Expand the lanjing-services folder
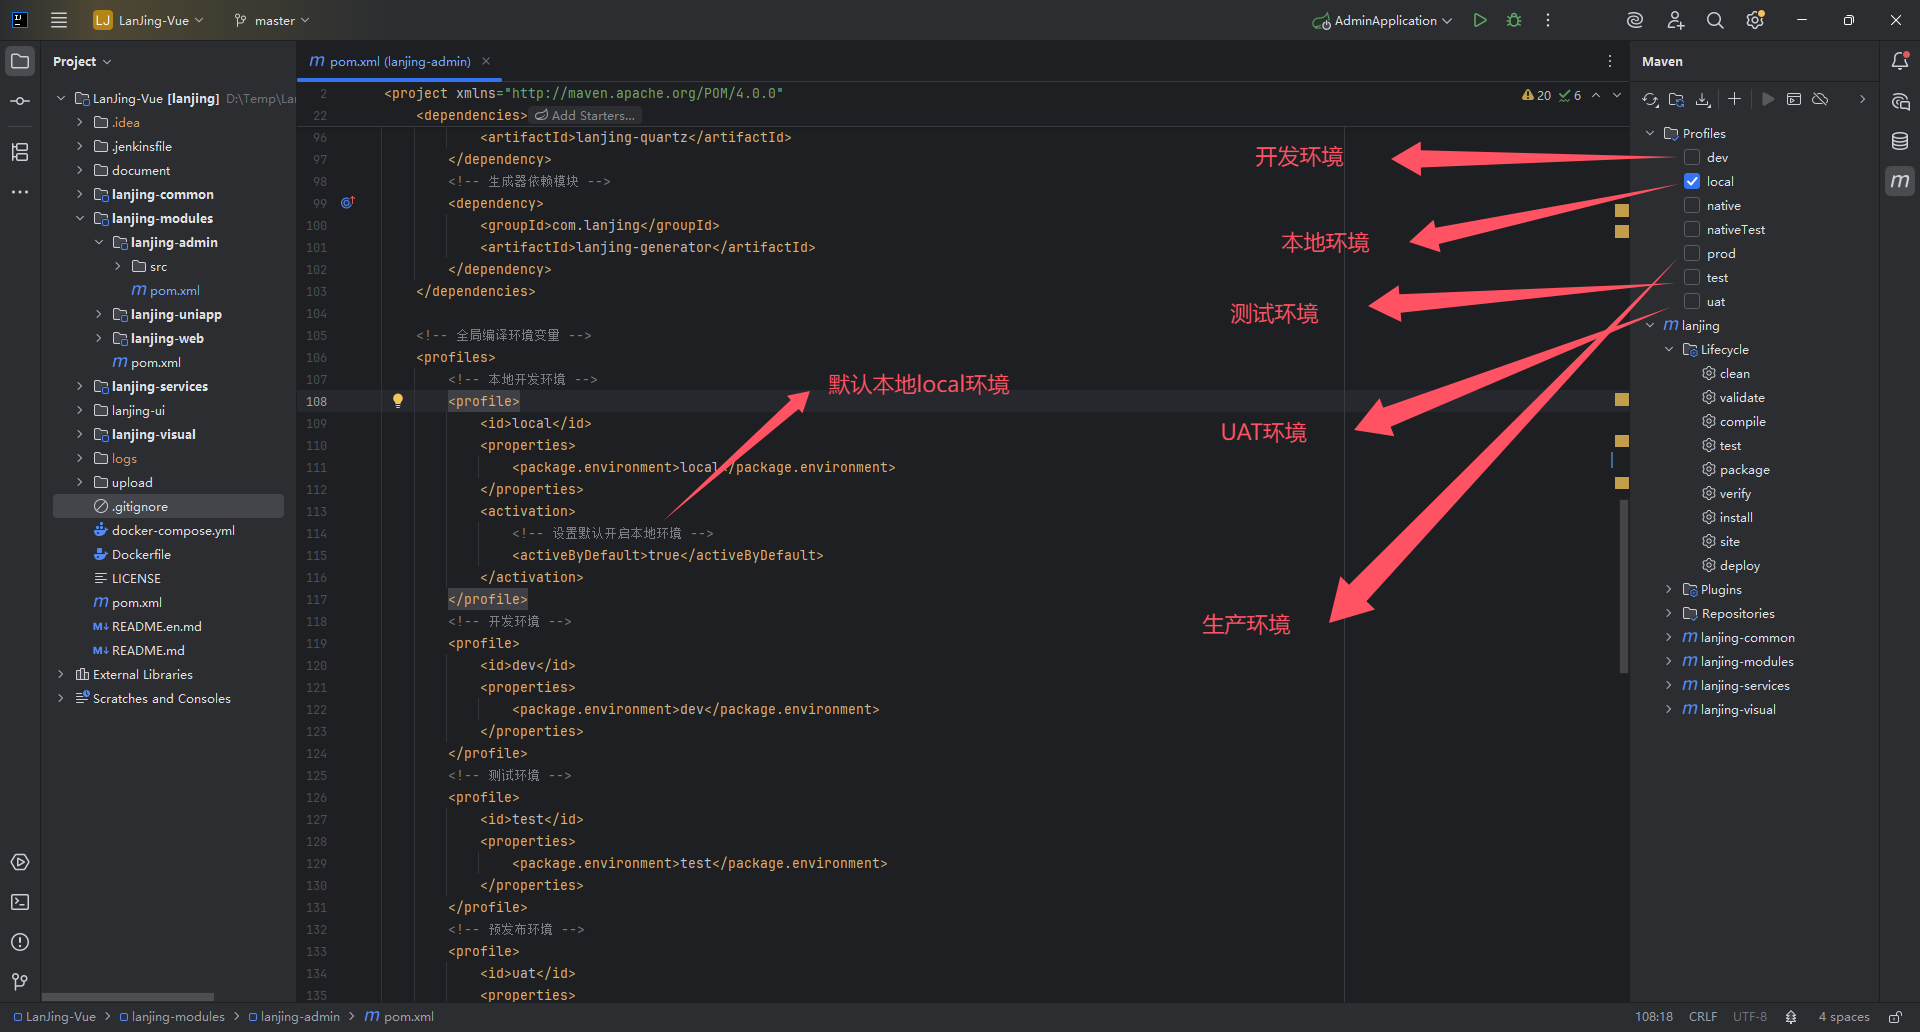Screen dimensions: 1920x1032 coord(80,386)
